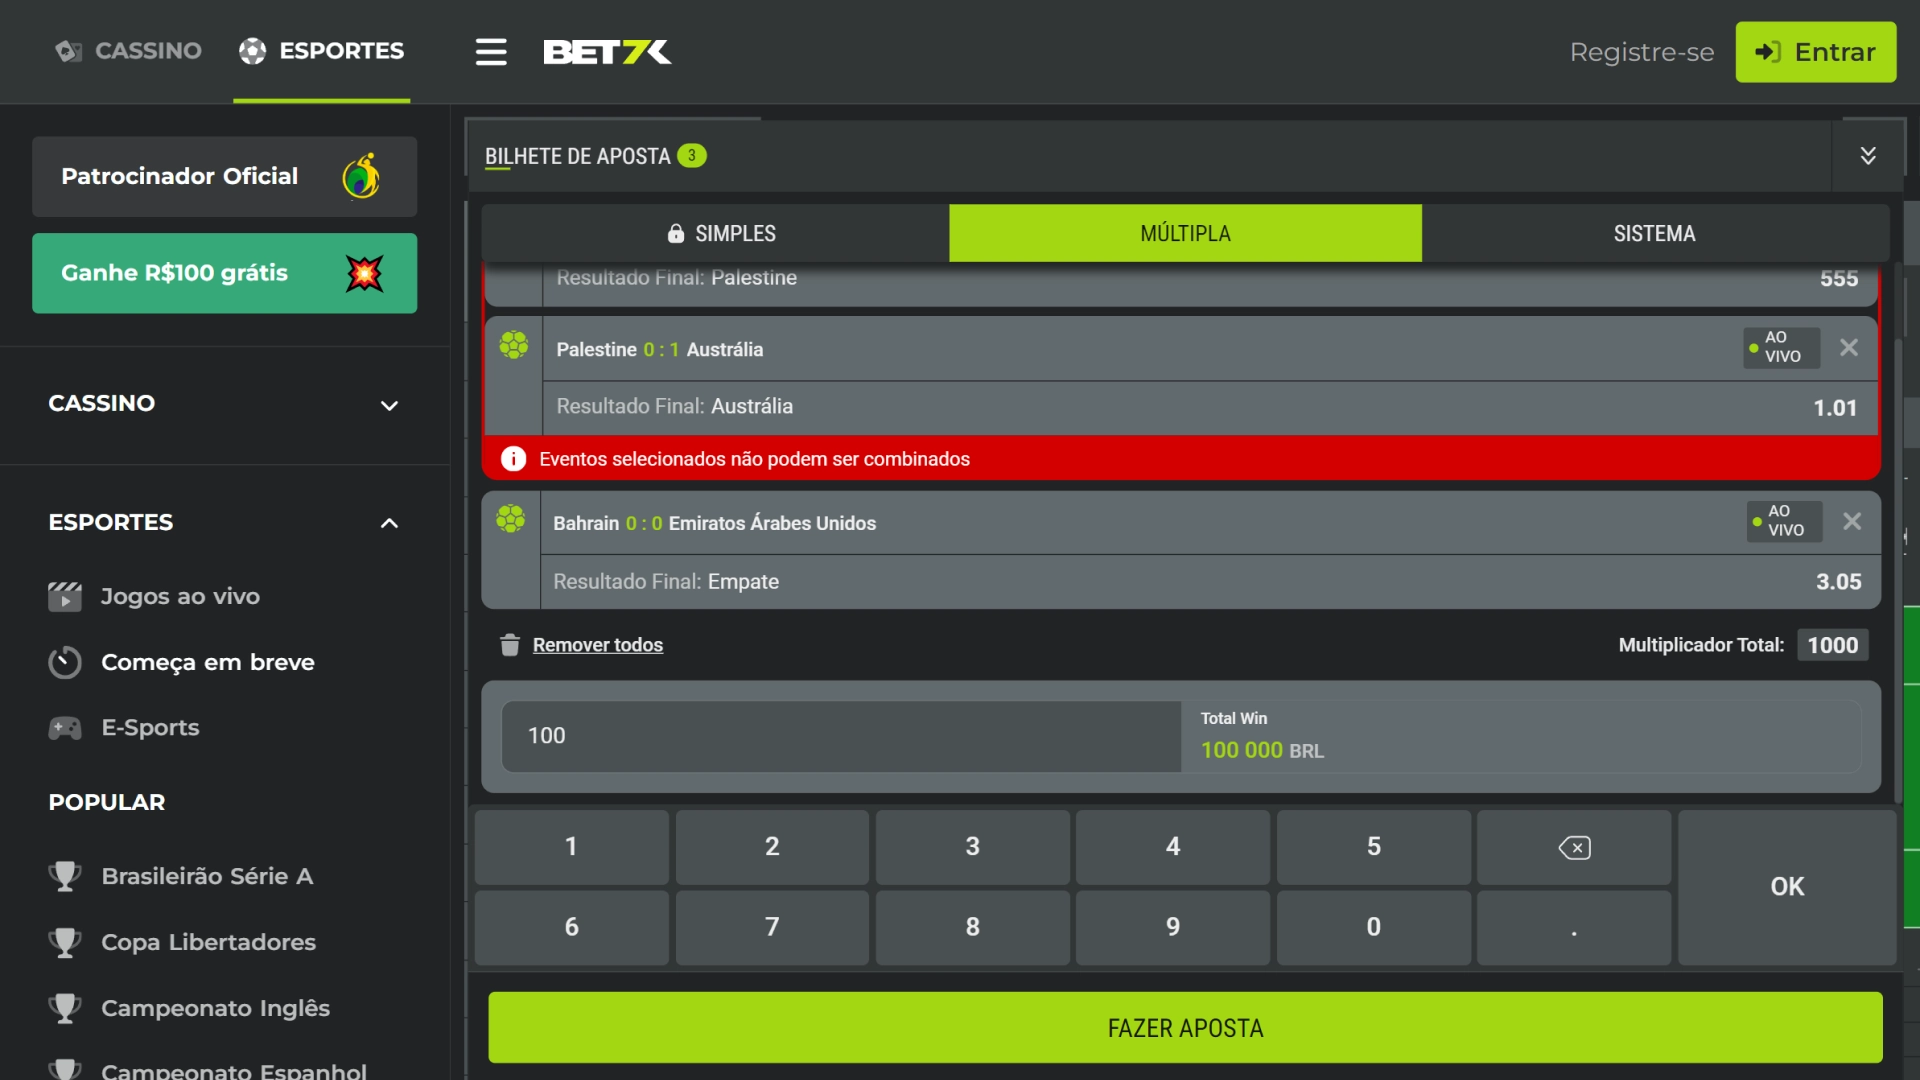Image resolution: width=1920 pixels, height=1080 pixels.
Task: Click the AO VIVO badge on Bahrain match
Action: pyautogui.click(x=1784, y=522)
